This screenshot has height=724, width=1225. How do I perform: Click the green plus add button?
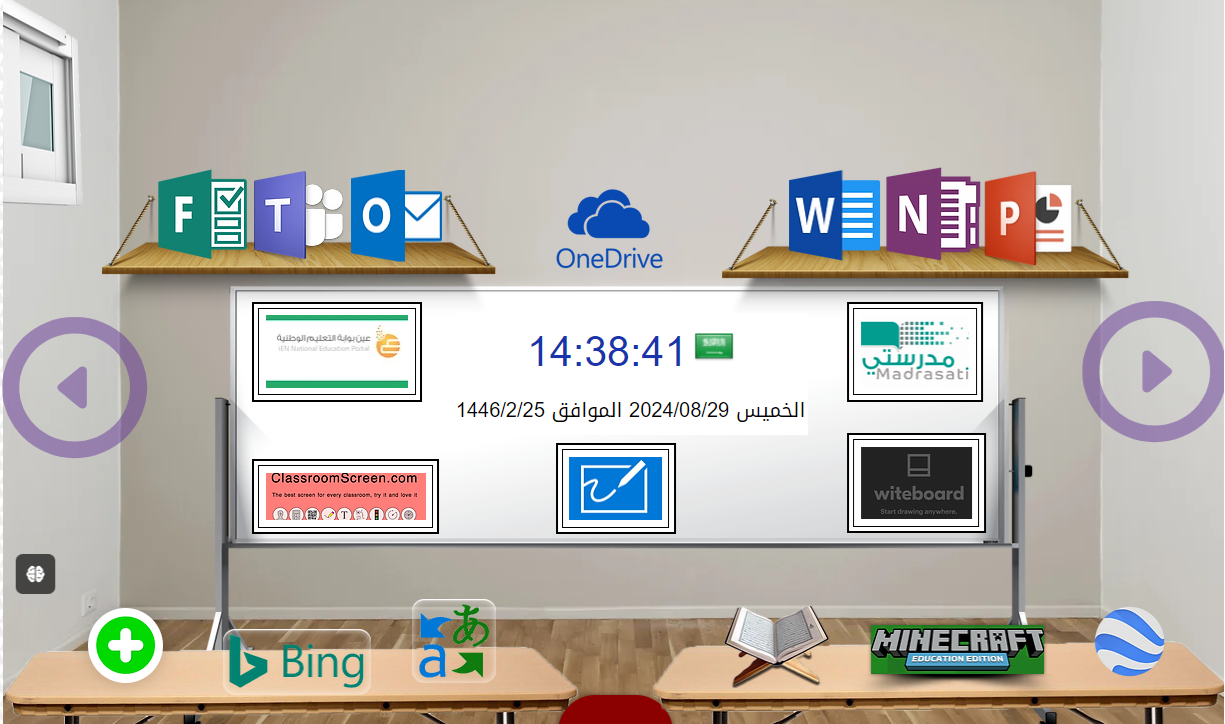(x=126, y=646)
